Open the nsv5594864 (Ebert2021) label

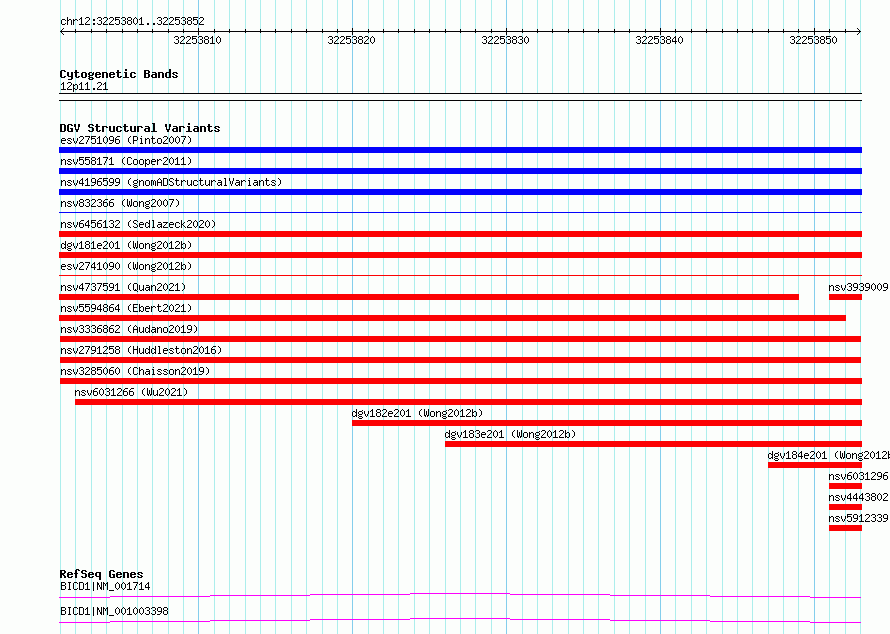[x=126, y=308]
